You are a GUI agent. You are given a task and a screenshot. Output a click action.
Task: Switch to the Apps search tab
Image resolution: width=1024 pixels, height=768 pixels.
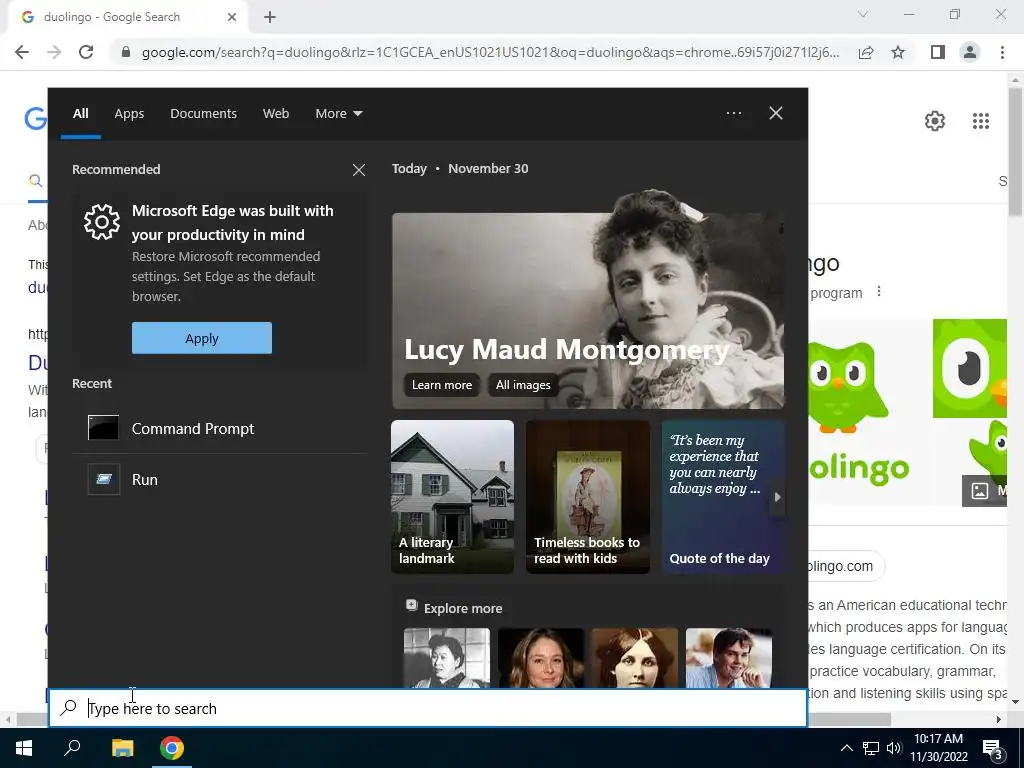pos(129,114)
